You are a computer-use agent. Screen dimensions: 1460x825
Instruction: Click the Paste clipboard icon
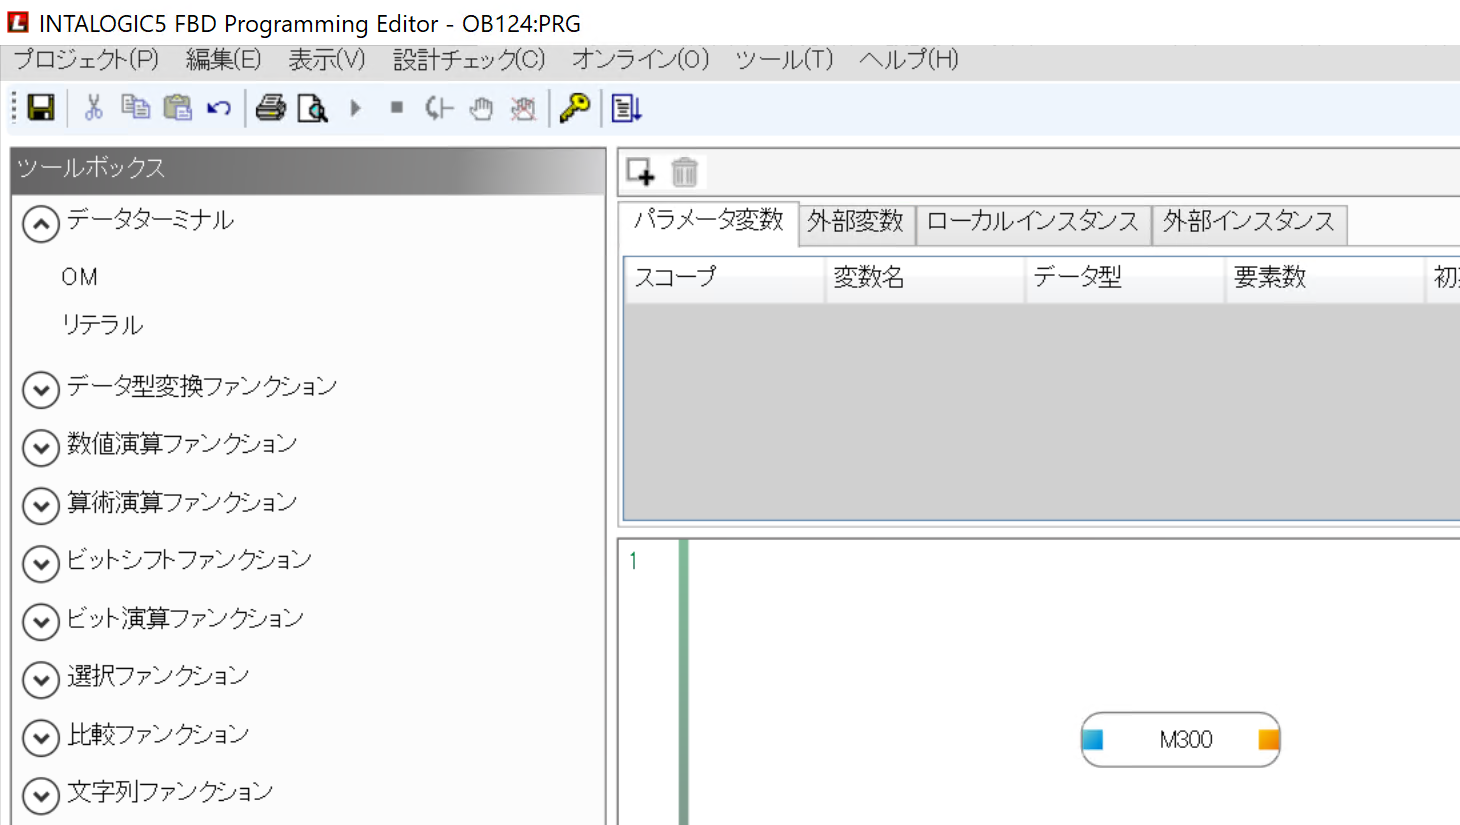[177, 108]
